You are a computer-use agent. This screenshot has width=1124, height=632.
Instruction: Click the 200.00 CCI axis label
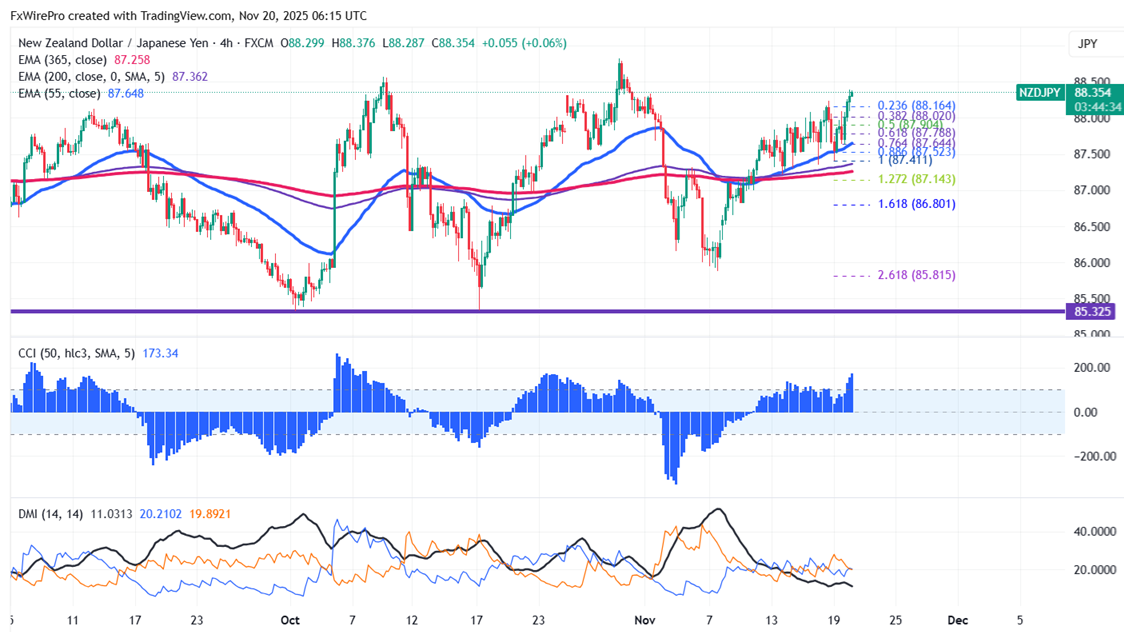1090,368
